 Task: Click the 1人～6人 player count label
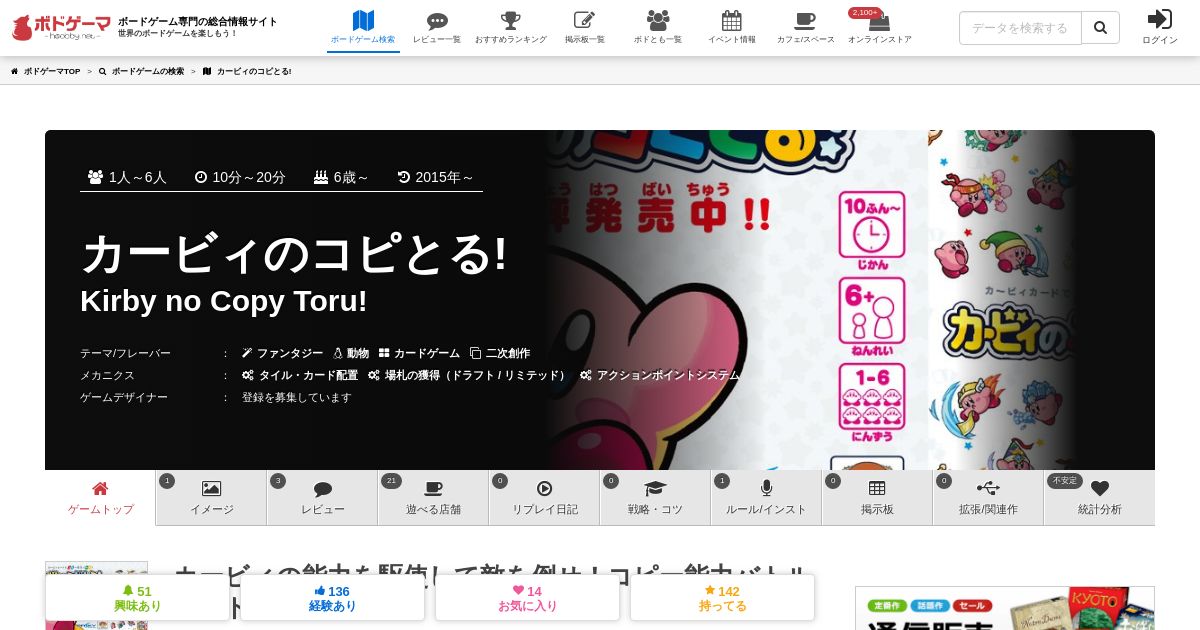(127, 177)
